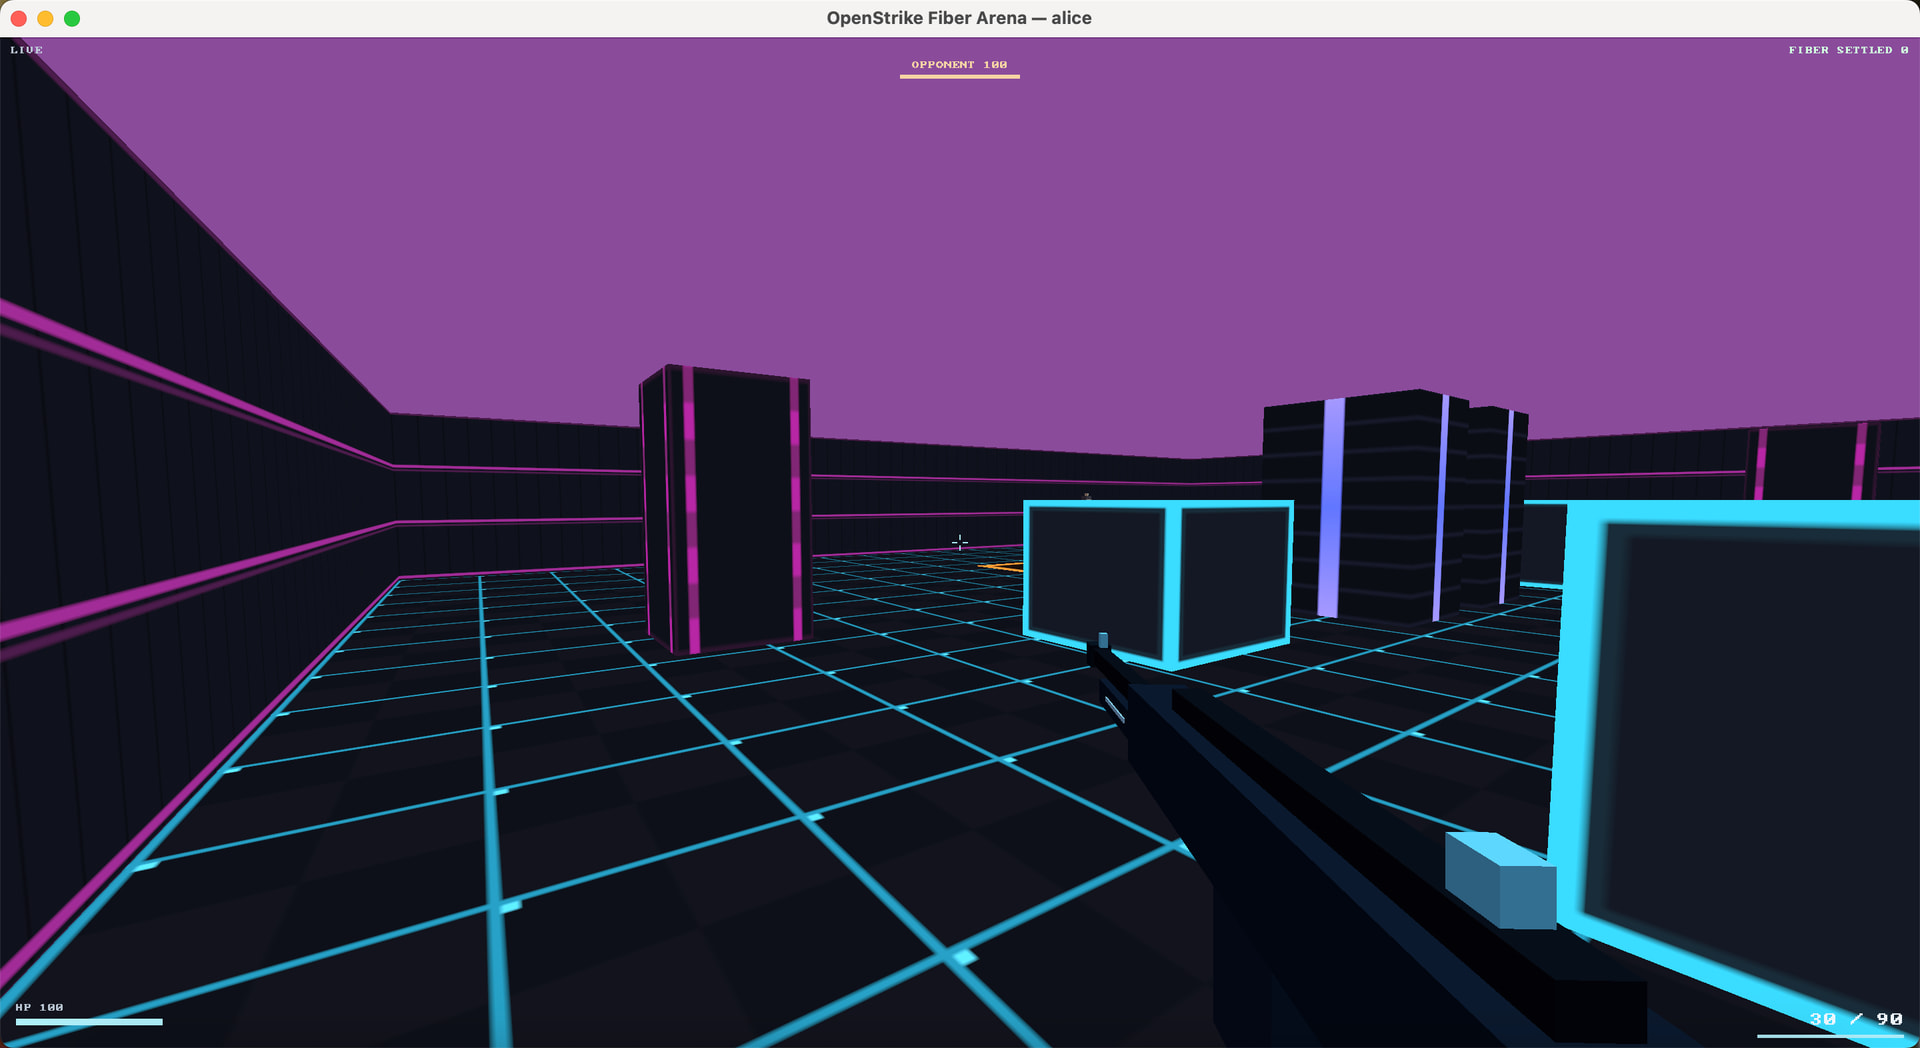Click the magenta-striped dark pillar
Viewport: 1920px width, 1048px height.
[x=726, y=508]
